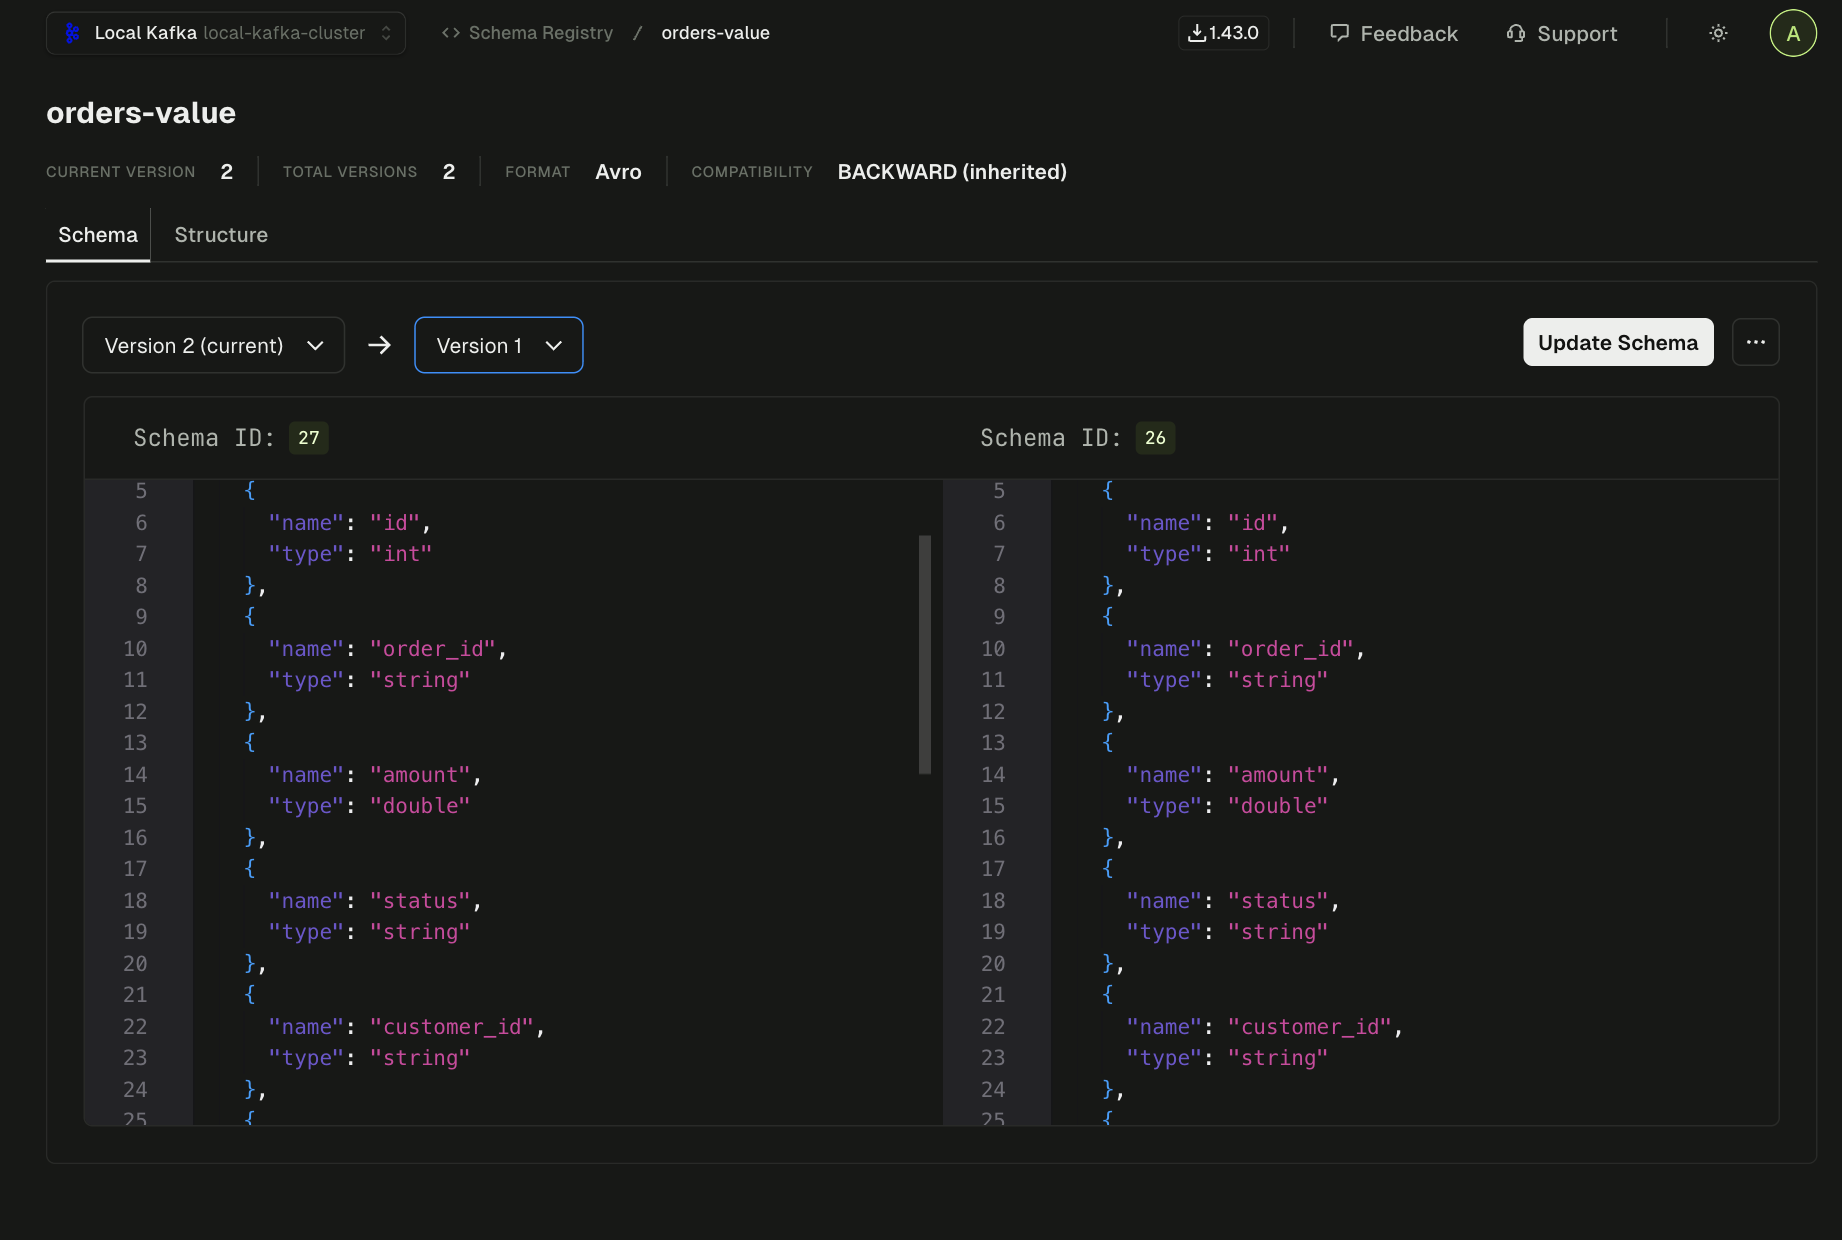
Task: Open the Support link
Action: pos(1576,34)
